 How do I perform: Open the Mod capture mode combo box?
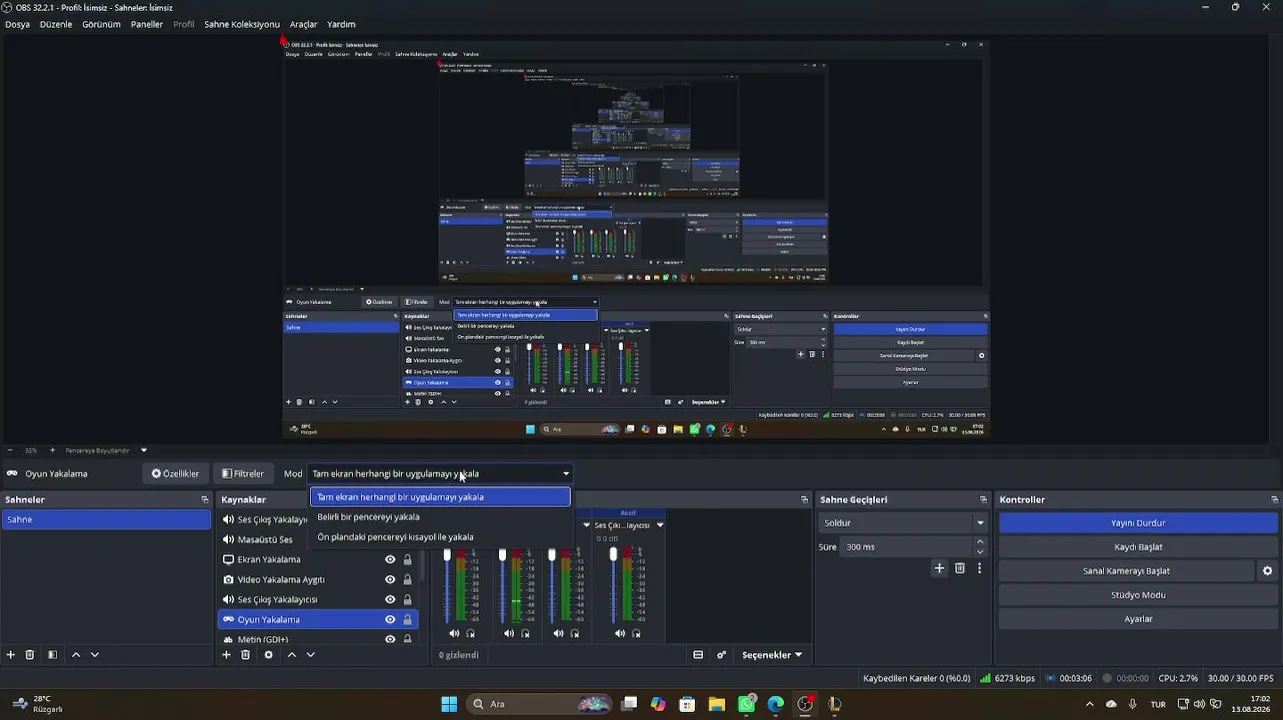click(440, 474)
